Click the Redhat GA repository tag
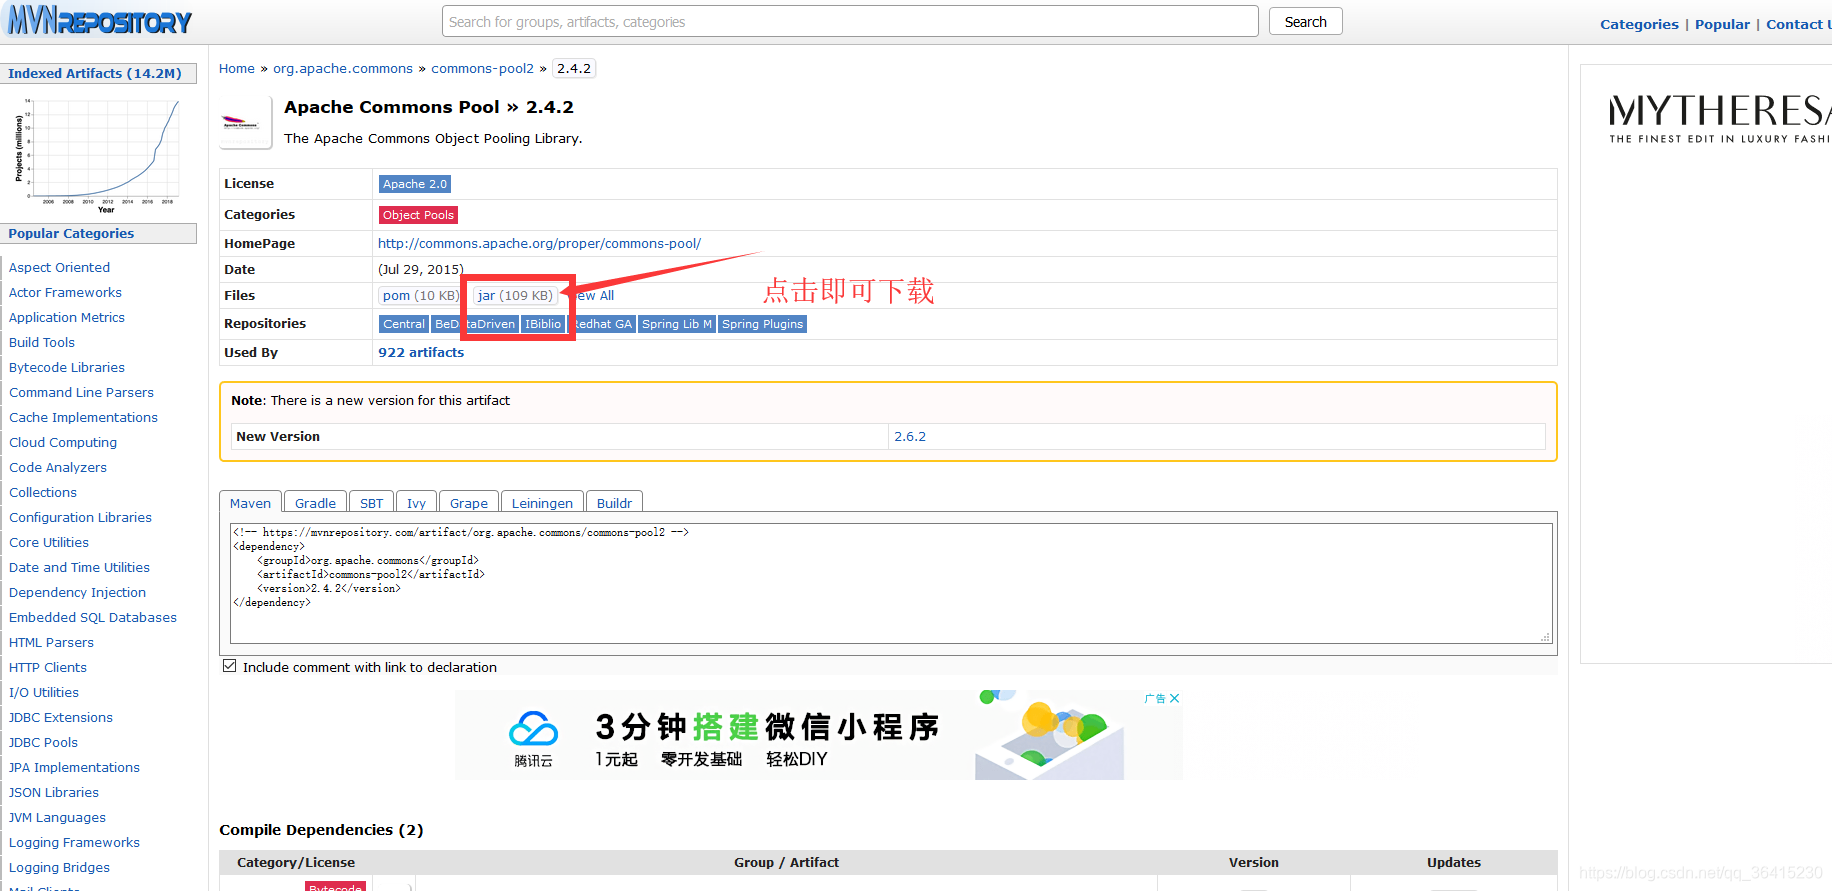The width and height of the screenshot is (1832, 891). 603,324
